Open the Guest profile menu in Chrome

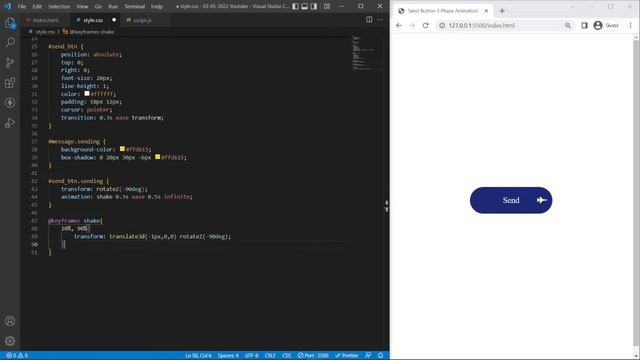pos(606,25)
